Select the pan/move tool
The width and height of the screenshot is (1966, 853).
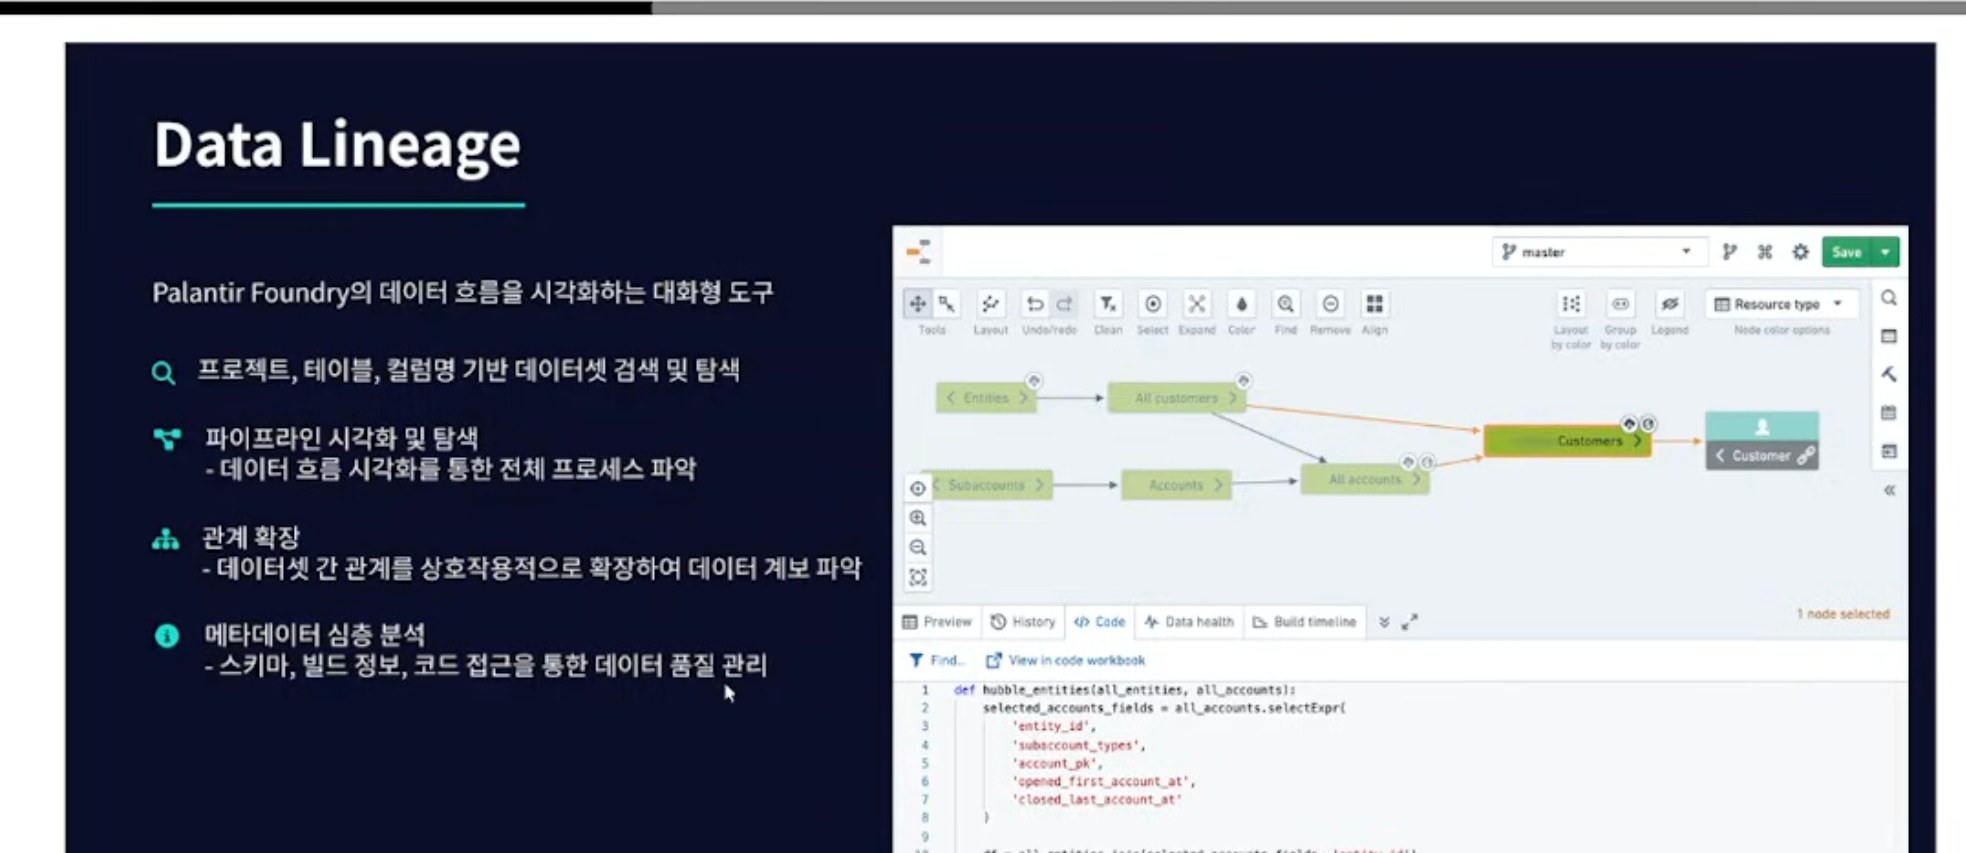click(917, 304)
